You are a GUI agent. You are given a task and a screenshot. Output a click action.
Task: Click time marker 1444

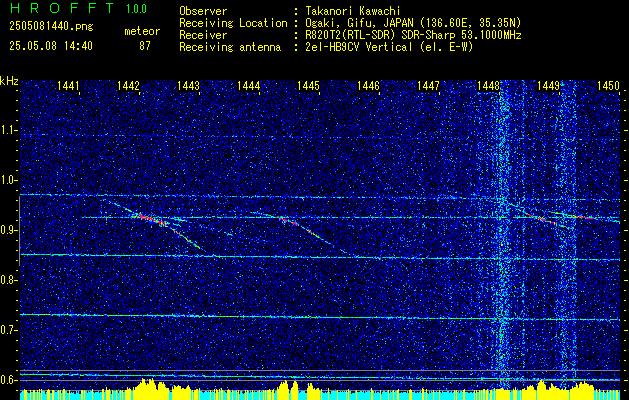(248, 85)
